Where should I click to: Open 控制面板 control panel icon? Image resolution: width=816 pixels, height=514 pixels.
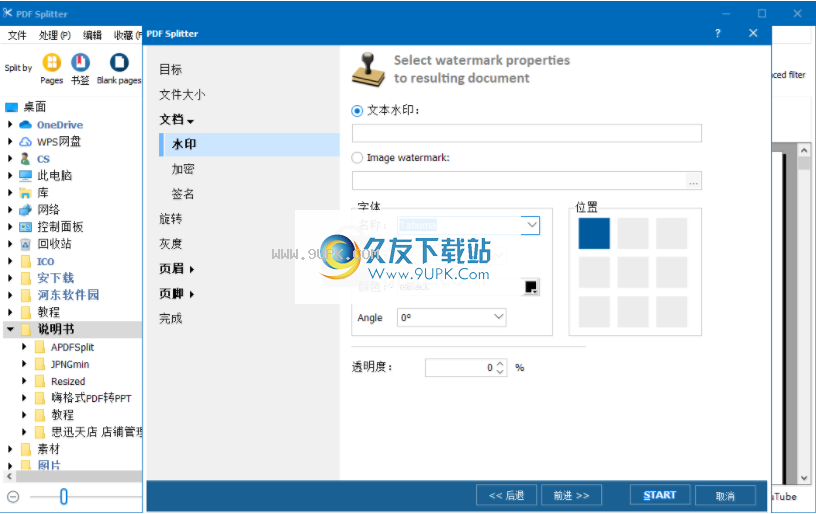[x=26, y=227]
